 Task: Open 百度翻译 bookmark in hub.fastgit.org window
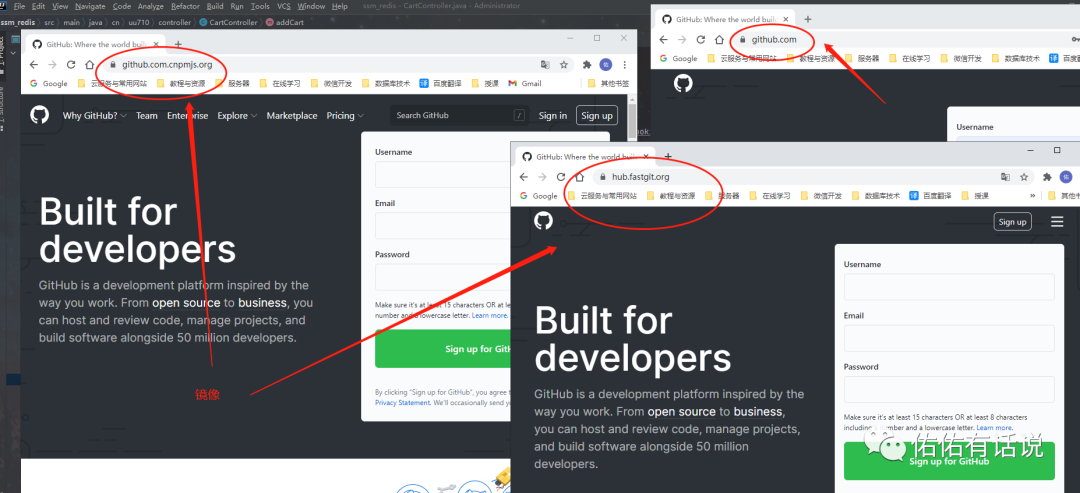[931, 196]
